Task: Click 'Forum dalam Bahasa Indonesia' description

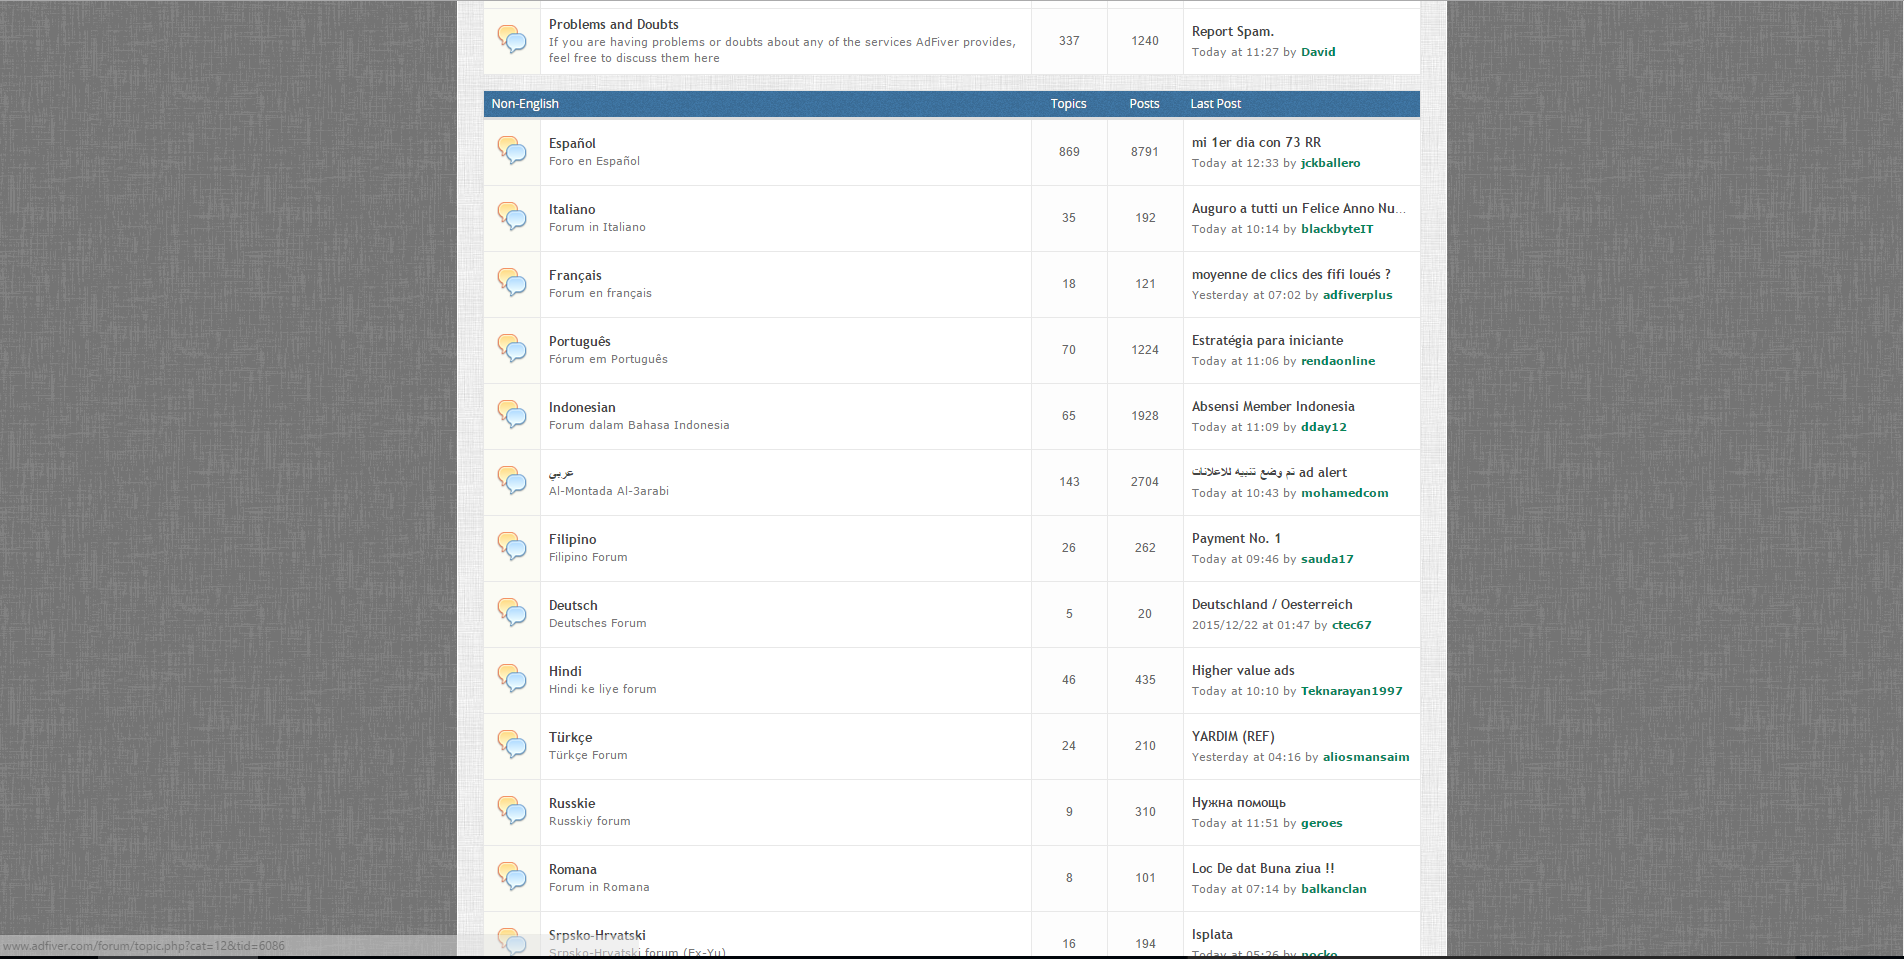Action: (x=639, y=425)
